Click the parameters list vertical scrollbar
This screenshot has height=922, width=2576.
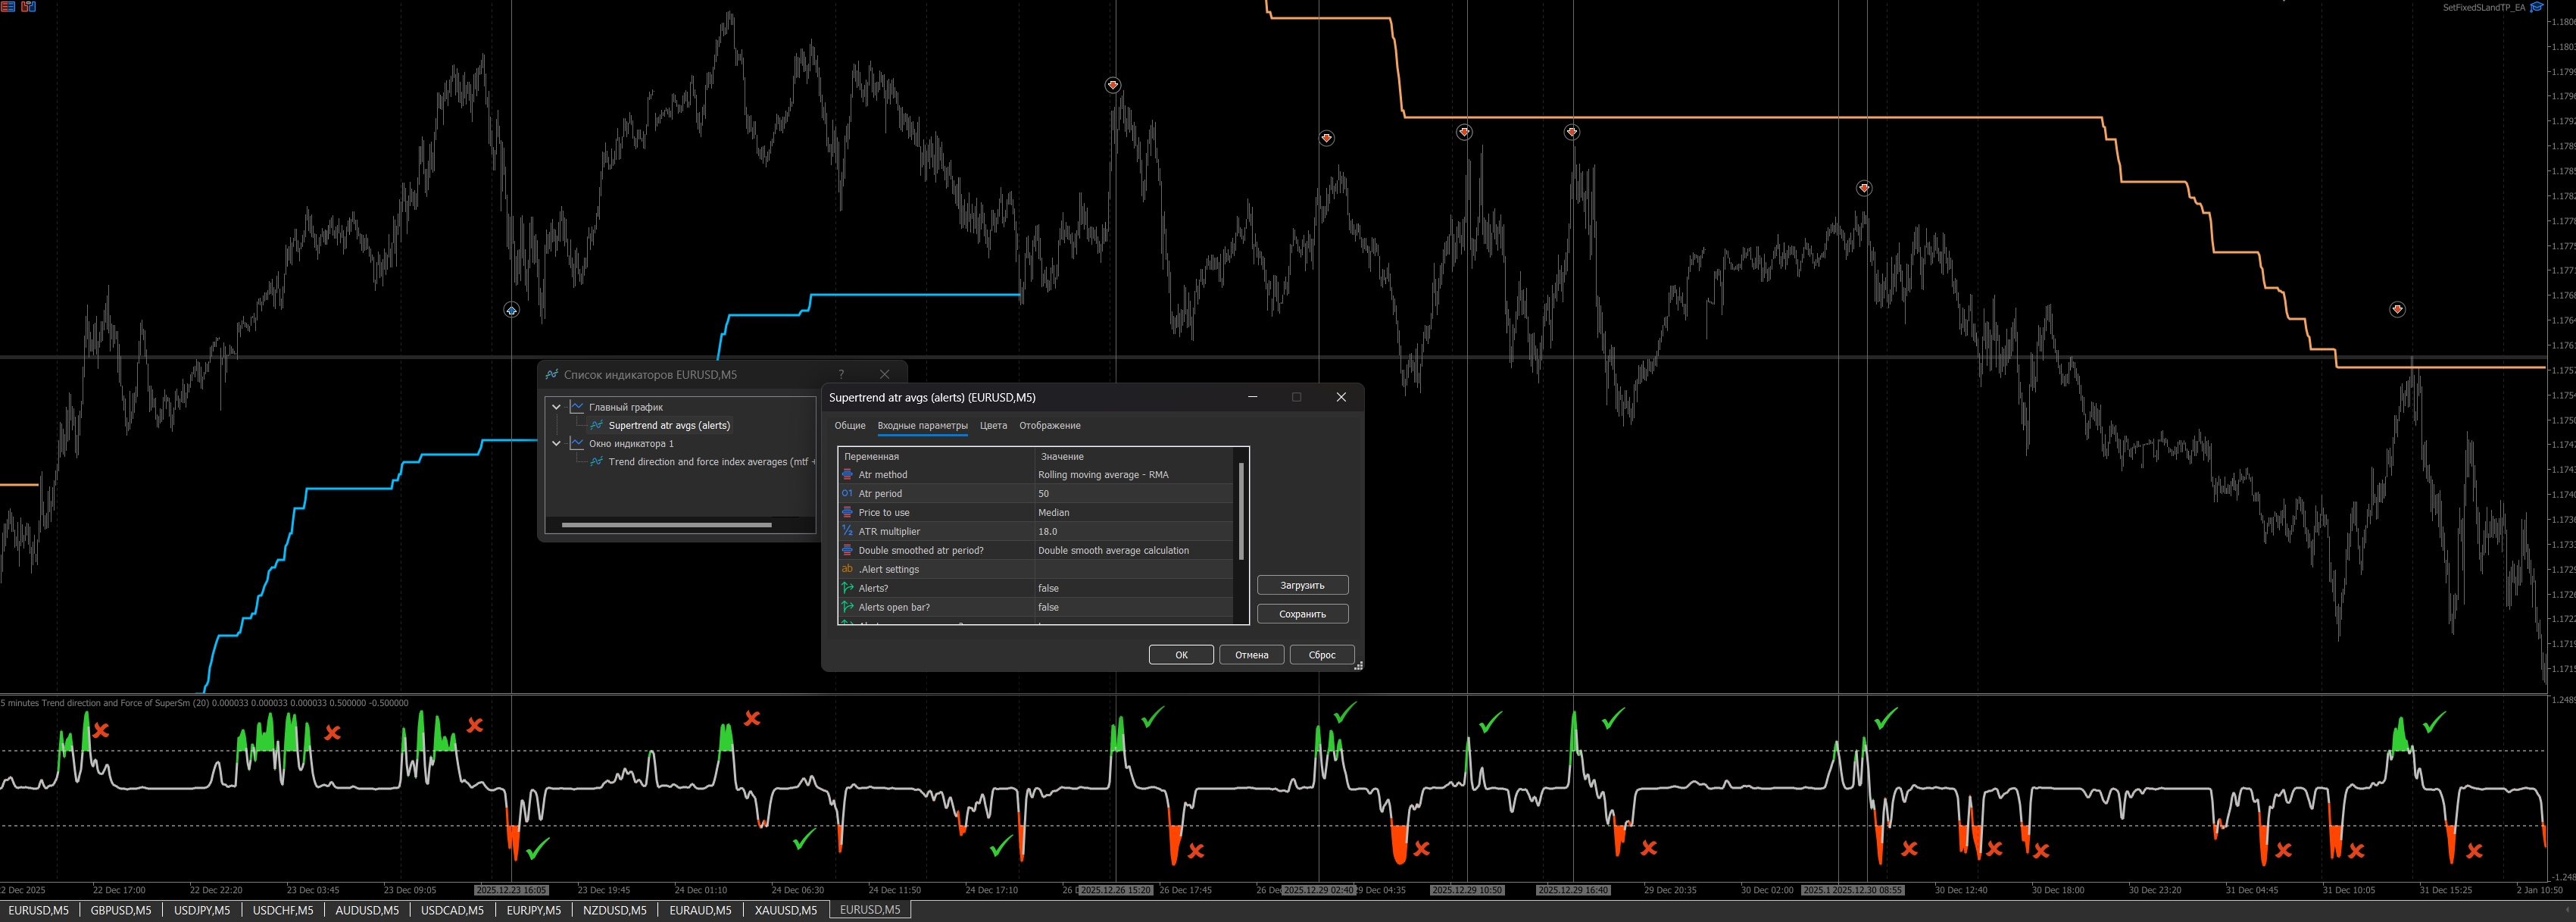pos(1241,511)
